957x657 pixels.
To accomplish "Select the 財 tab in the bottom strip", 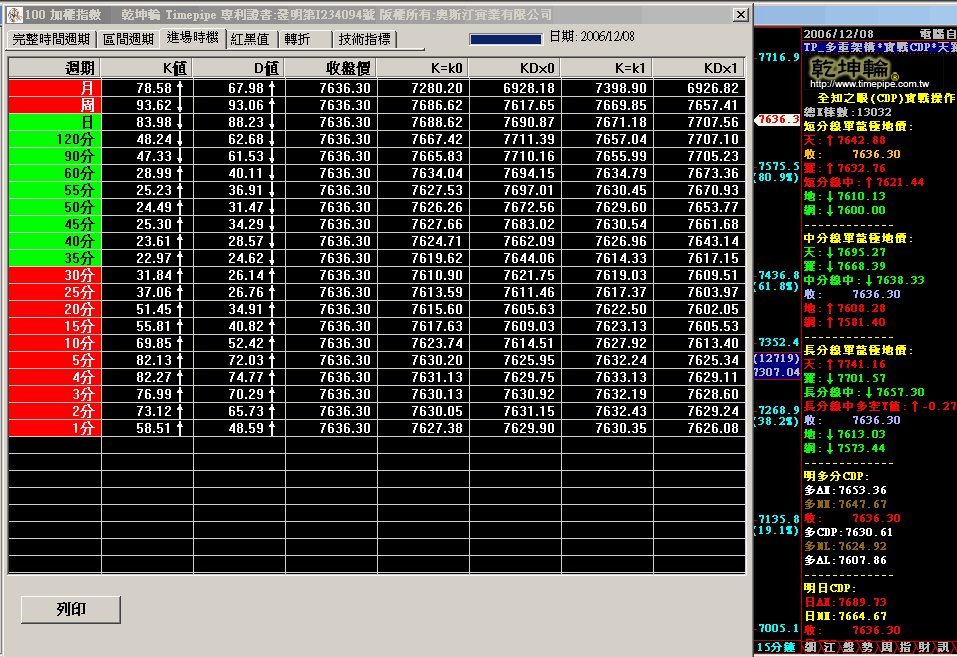I will tap(922, 647).
